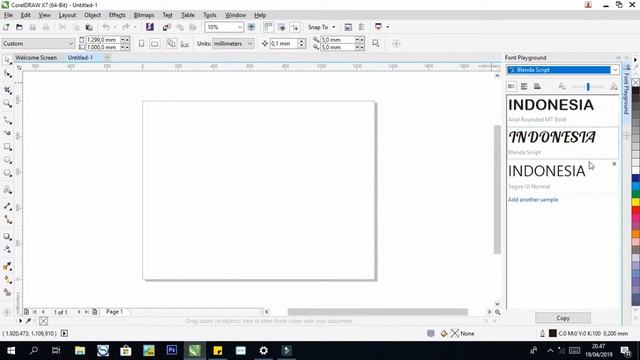Screen dimensions: 640x360
Task: Select the Polygon tool
Action: (x=7, y=173)
